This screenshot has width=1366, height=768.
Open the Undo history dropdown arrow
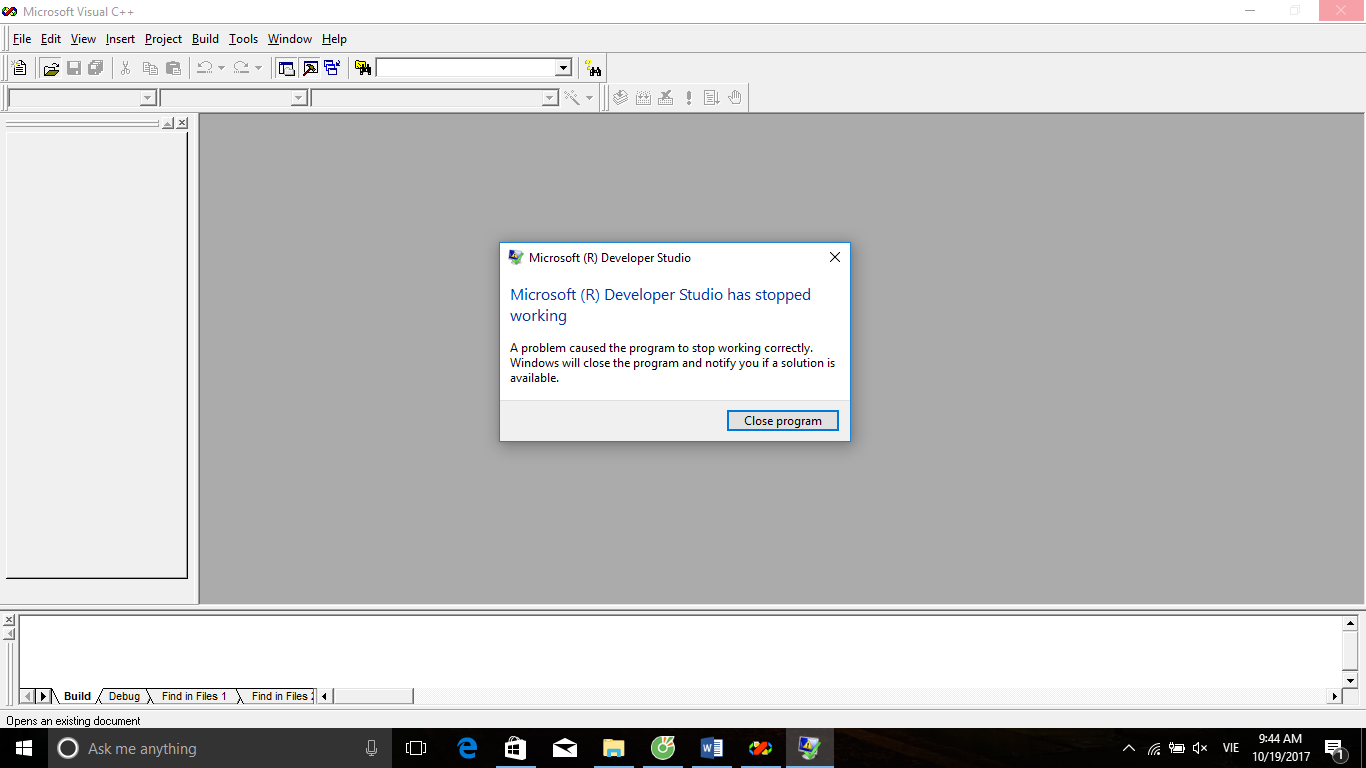click(x=221, y=68)
